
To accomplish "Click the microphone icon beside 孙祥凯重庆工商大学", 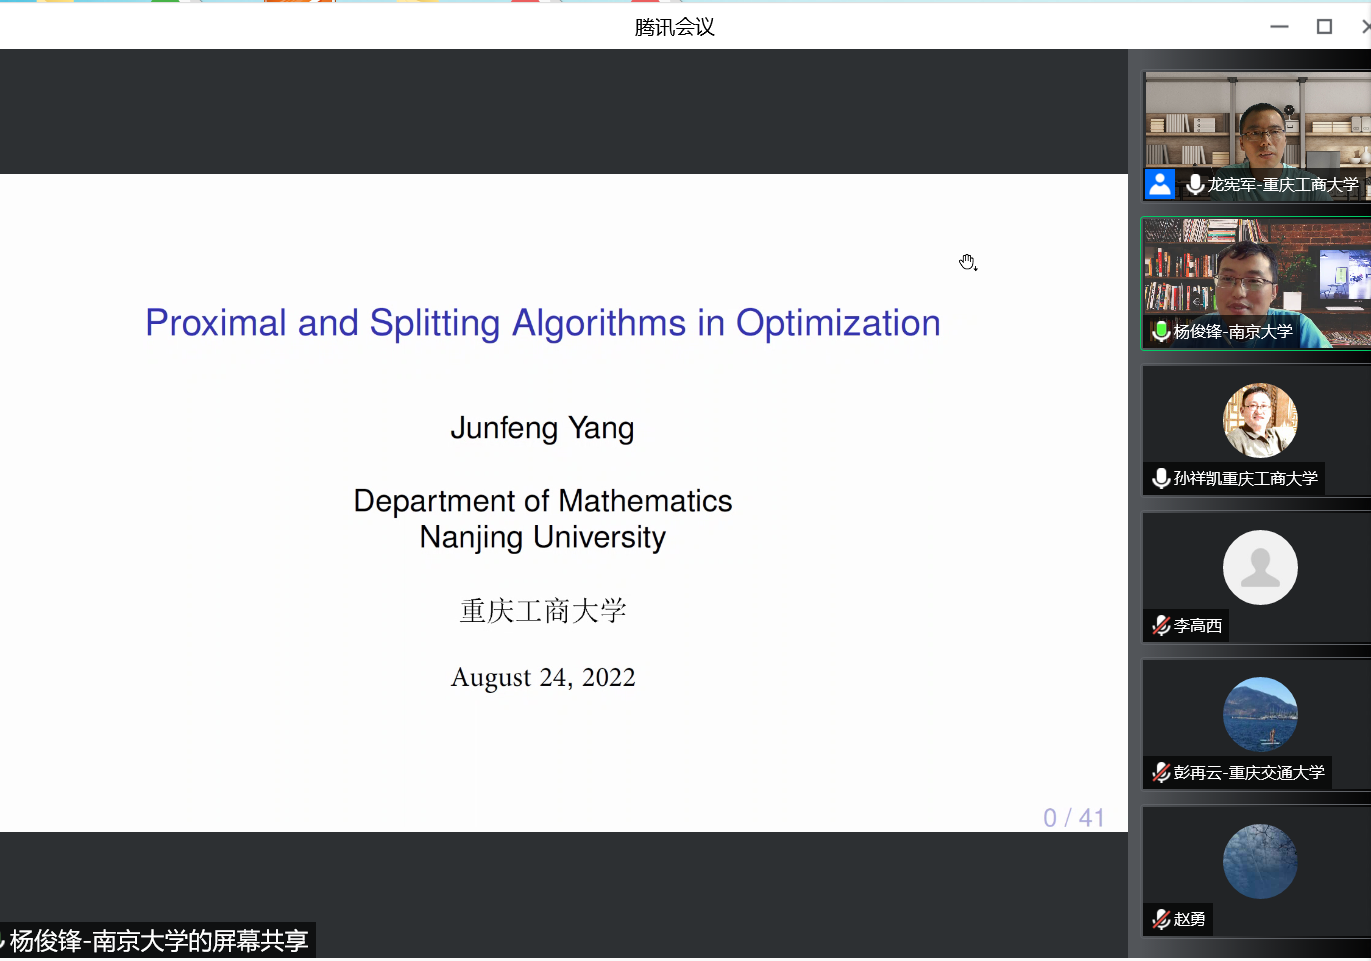I will tap(1161, 479).
